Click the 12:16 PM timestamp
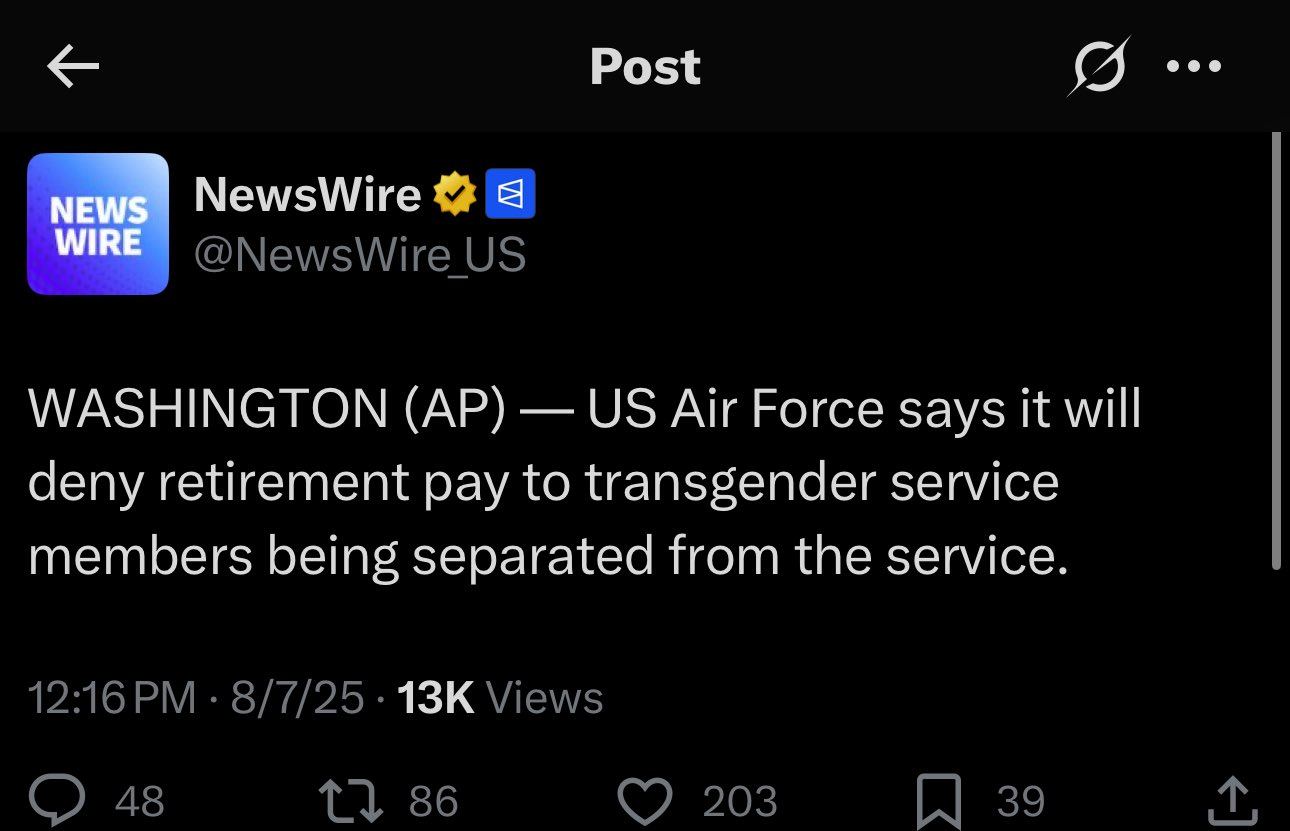Screen dimensions: 1290x831 coord(112,698)
